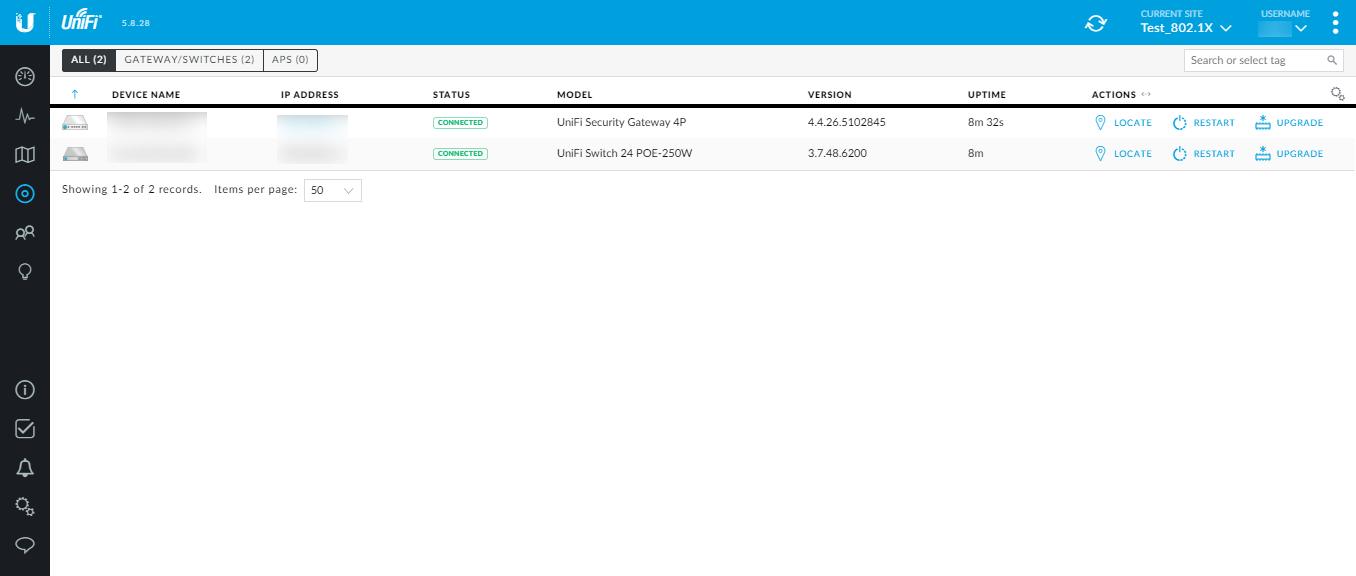Locate the UniFi Security Gateway 4P
The height and width of the screenshot is (576, 1356).
(x=1123, y=123)
